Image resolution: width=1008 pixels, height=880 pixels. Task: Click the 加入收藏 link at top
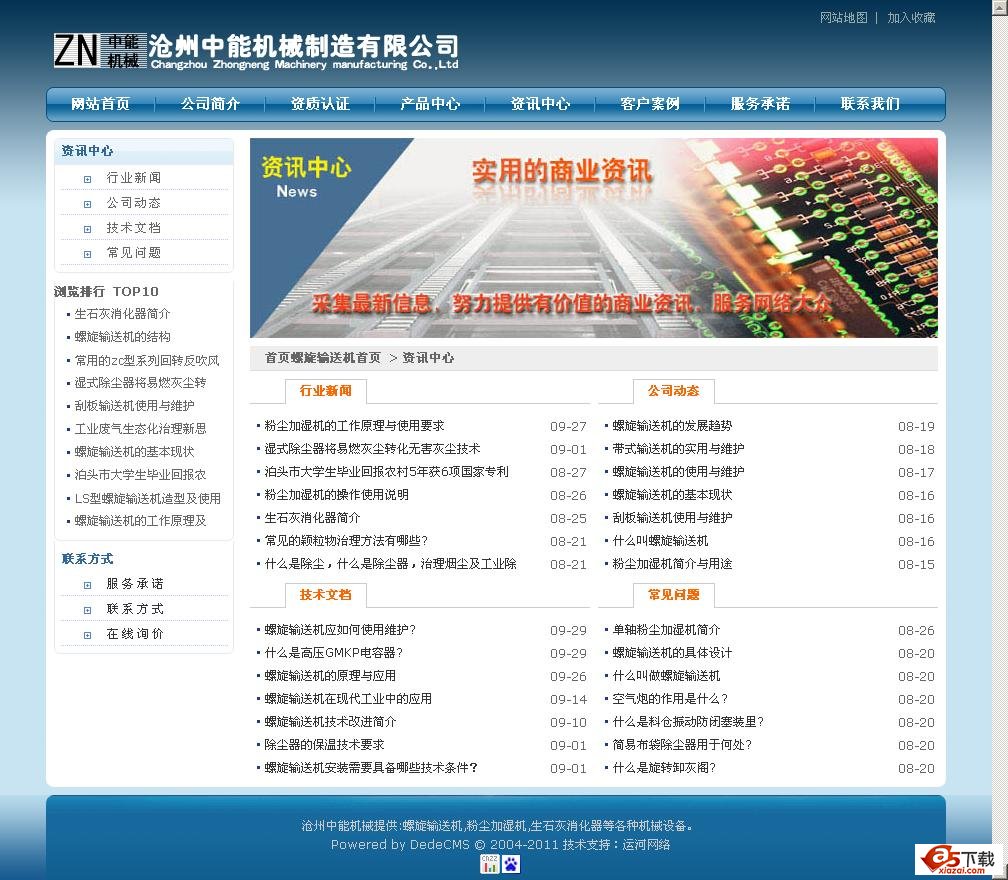coord(911,18)
